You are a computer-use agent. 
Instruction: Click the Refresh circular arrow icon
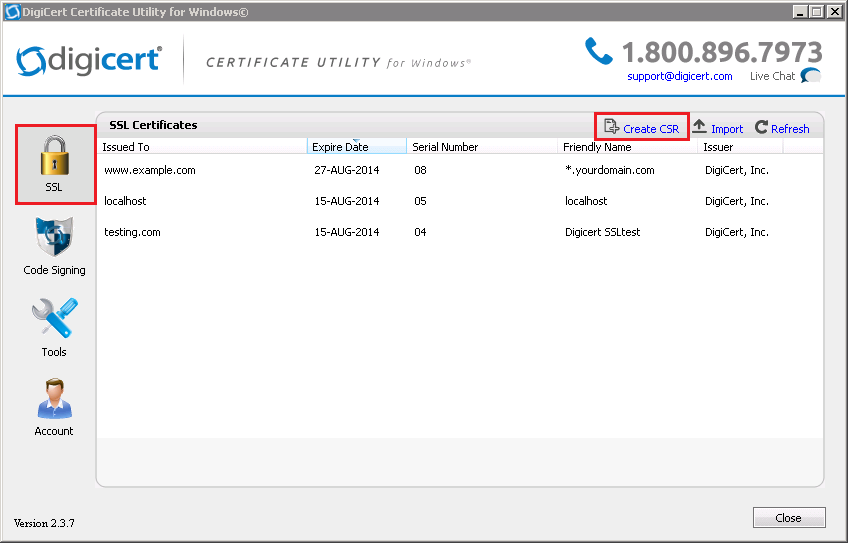click(761, 127)
